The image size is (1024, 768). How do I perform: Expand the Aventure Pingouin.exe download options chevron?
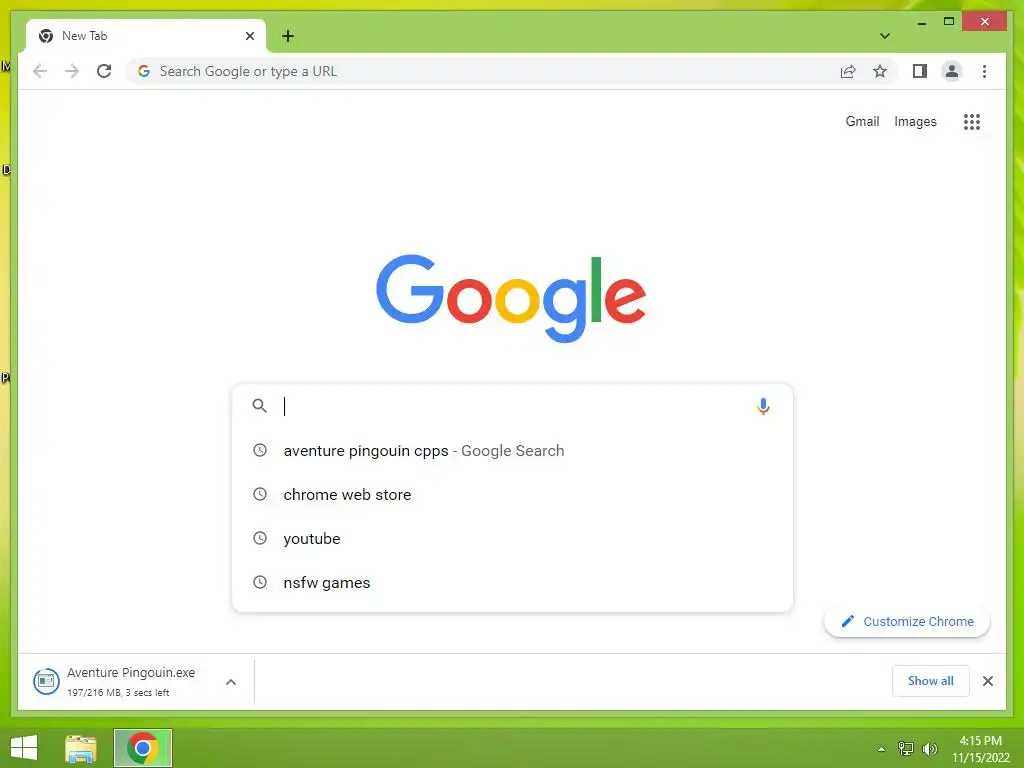231,682
